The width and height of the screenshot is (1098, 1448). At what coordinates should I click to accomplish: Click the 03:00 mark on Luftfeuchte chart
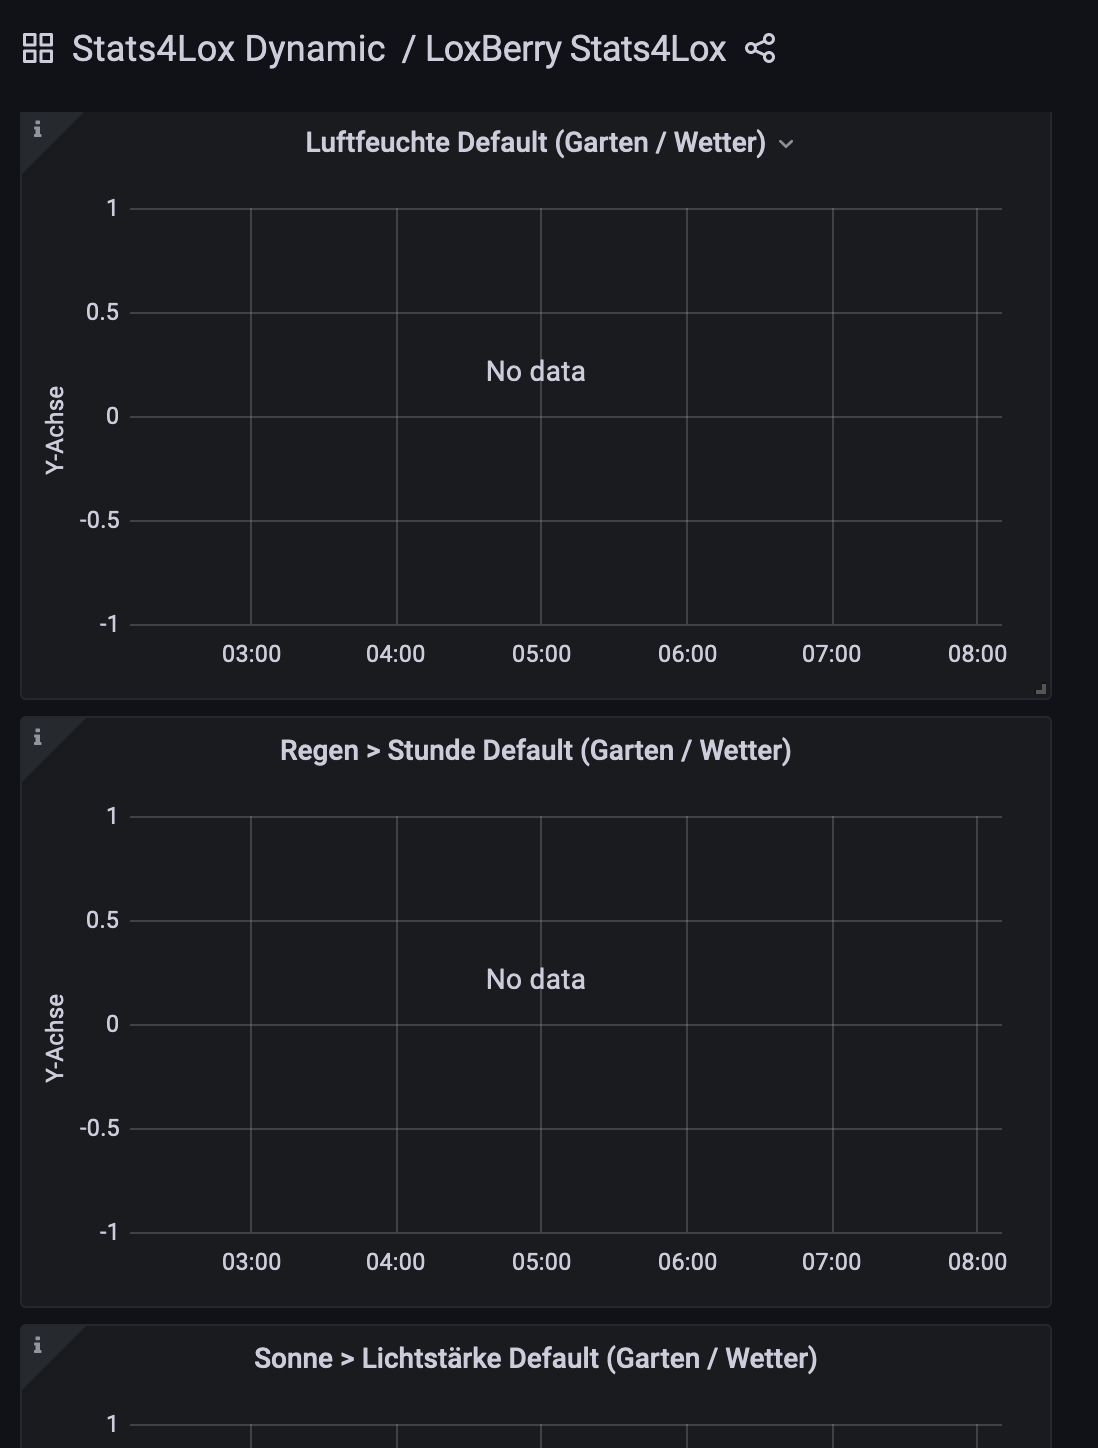coord(251,654)
